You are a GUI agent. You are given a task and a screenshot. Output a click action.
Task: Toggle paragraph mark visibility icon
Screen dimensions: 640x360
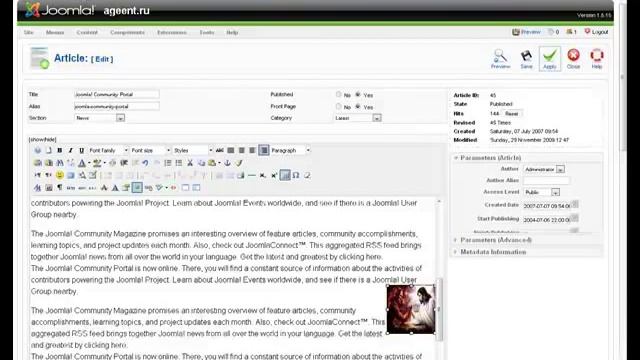click(60, 188)
